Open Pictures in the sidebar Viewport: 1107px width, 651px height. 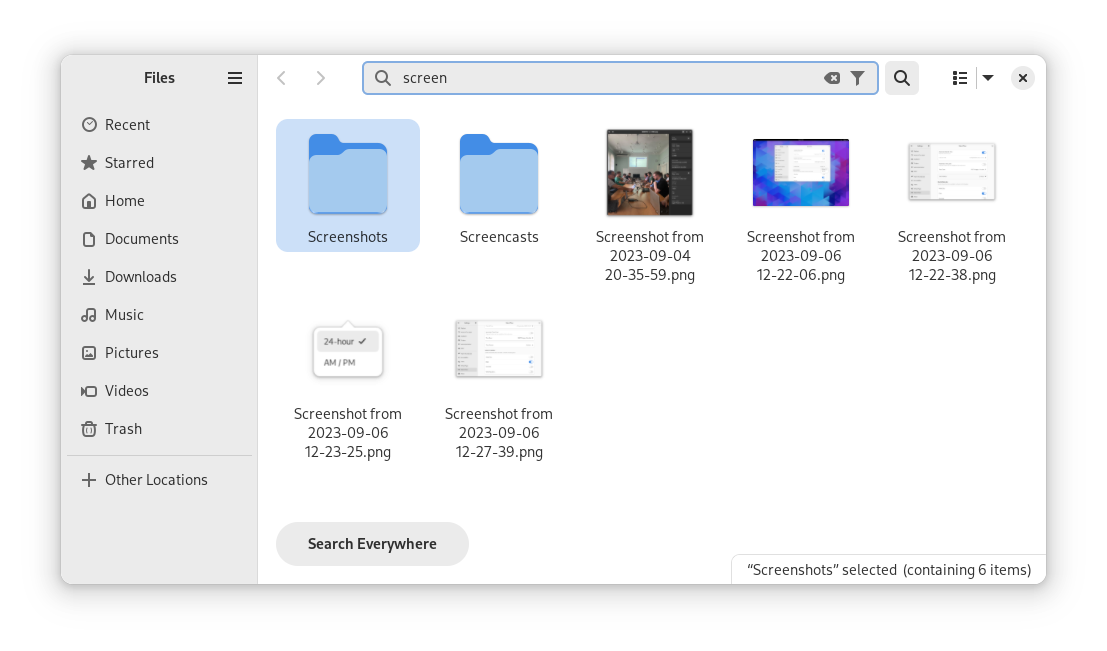(x=159, y=353)
